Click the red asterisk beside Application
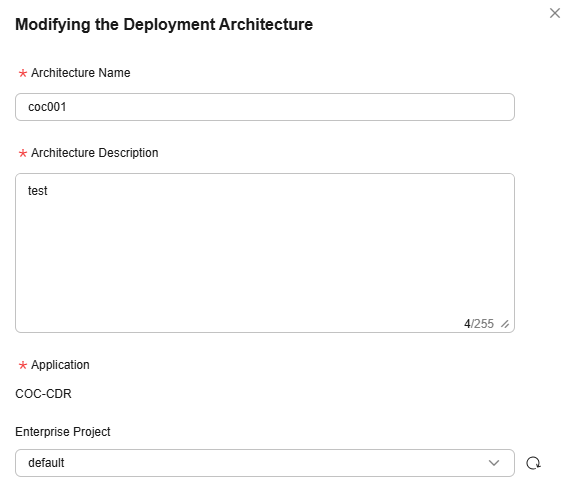Screen dimensions: 570x498 click(23, 365)
